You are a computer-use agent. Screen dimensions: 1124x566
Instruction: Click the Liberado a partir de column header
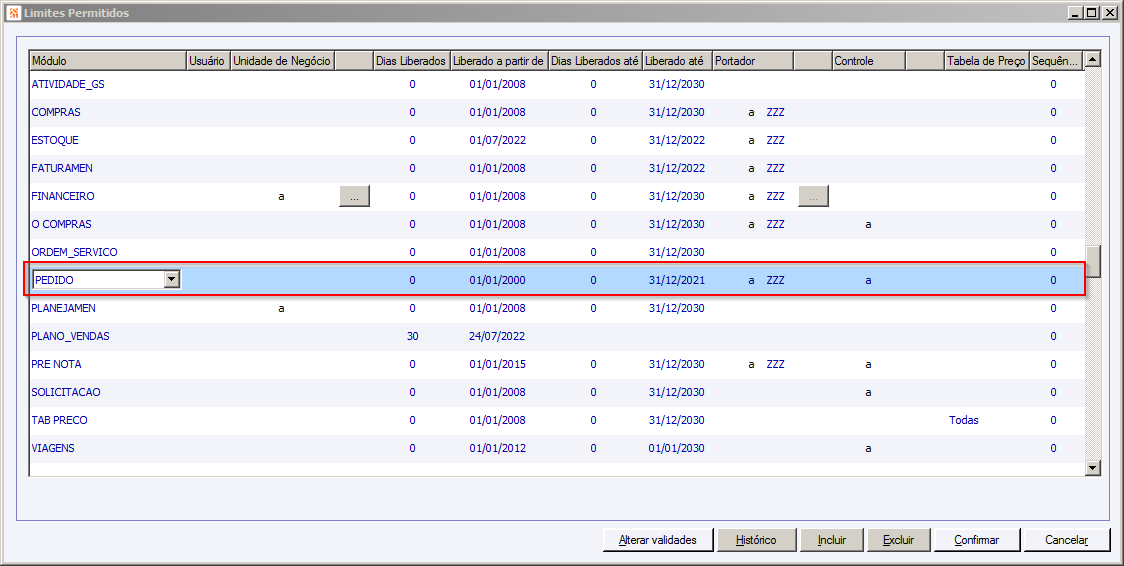(x=499, y=61)
